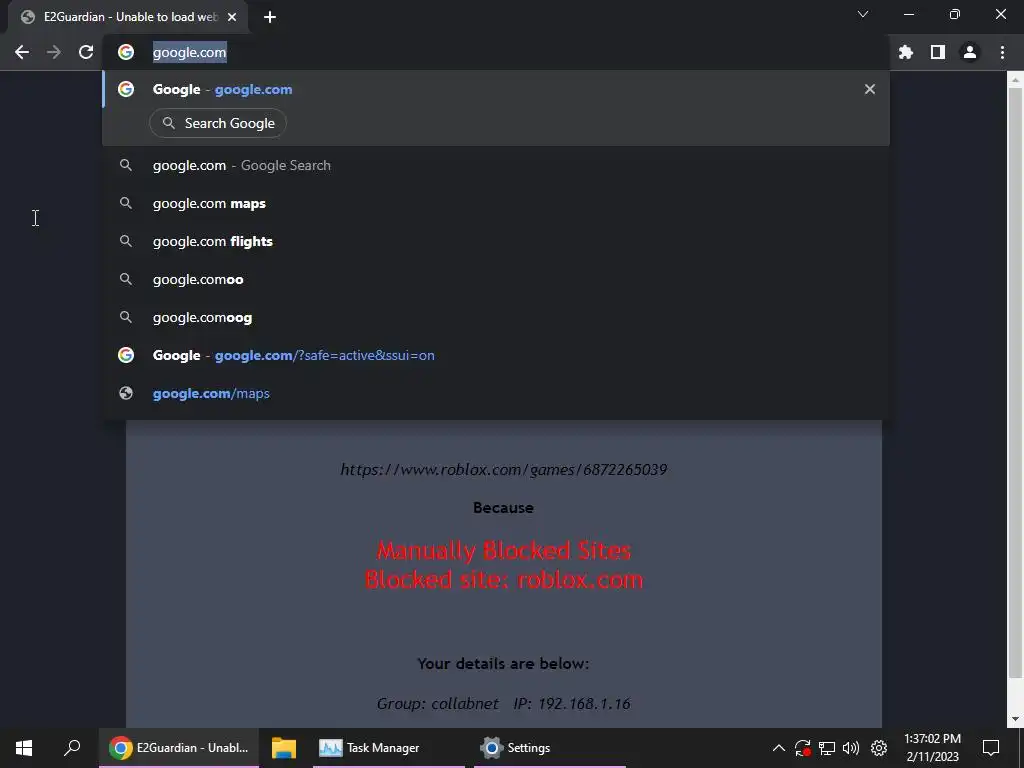
Task: Select the E2Guardian browser tab
Action: click(x=128, y=17)
